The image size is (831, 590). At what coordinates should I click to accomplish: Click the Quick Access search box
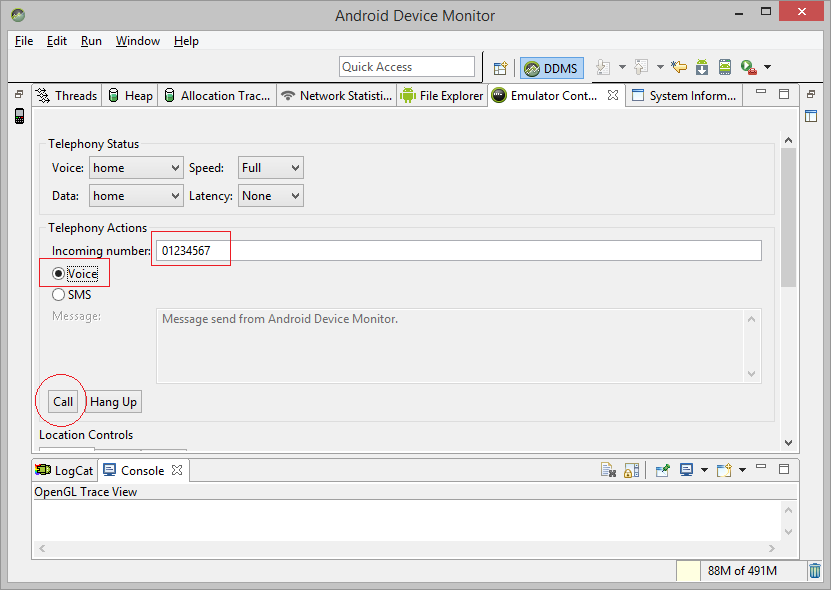(x=406, y=67)
